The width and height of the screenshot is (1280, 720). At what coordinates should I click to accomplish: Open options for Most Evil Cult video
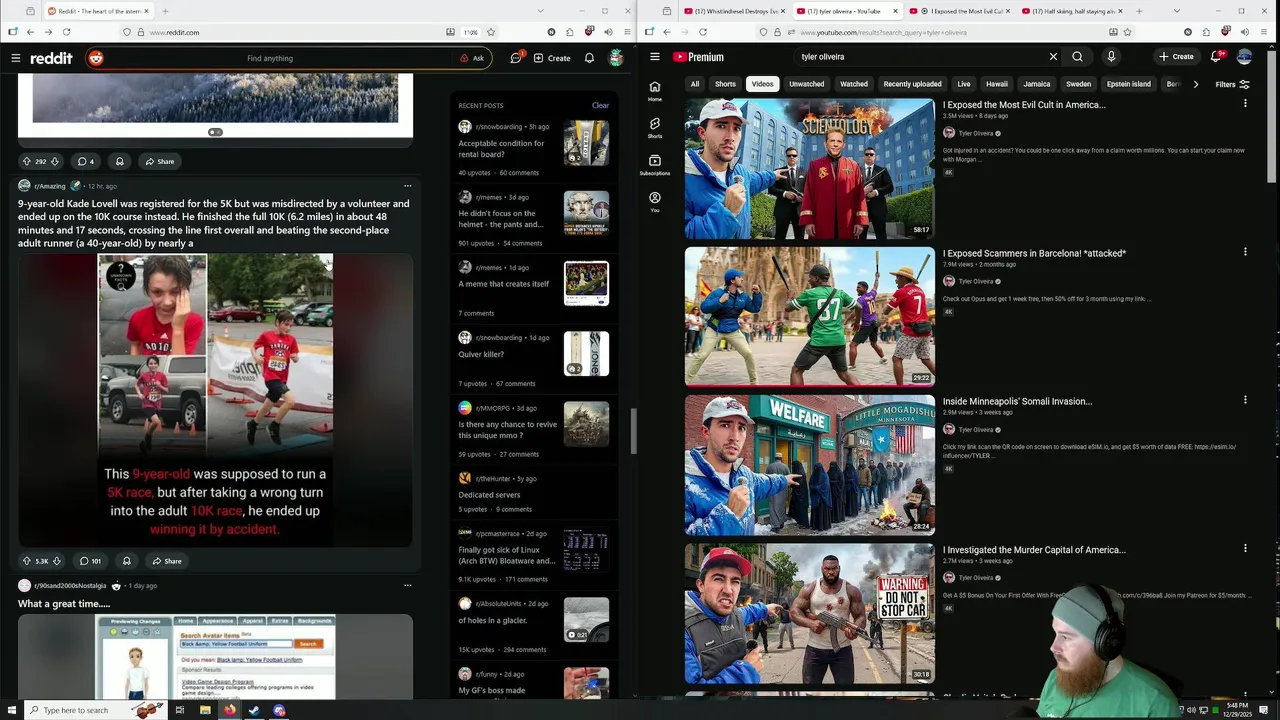pyautogui.click(x=1245, y=104)
